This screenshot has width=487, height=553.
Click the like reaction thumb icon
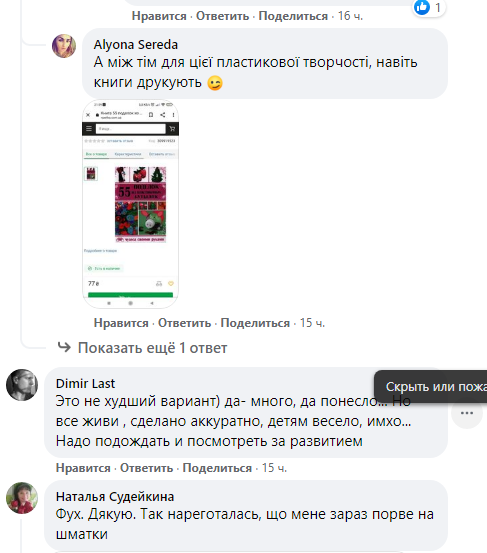422,7
